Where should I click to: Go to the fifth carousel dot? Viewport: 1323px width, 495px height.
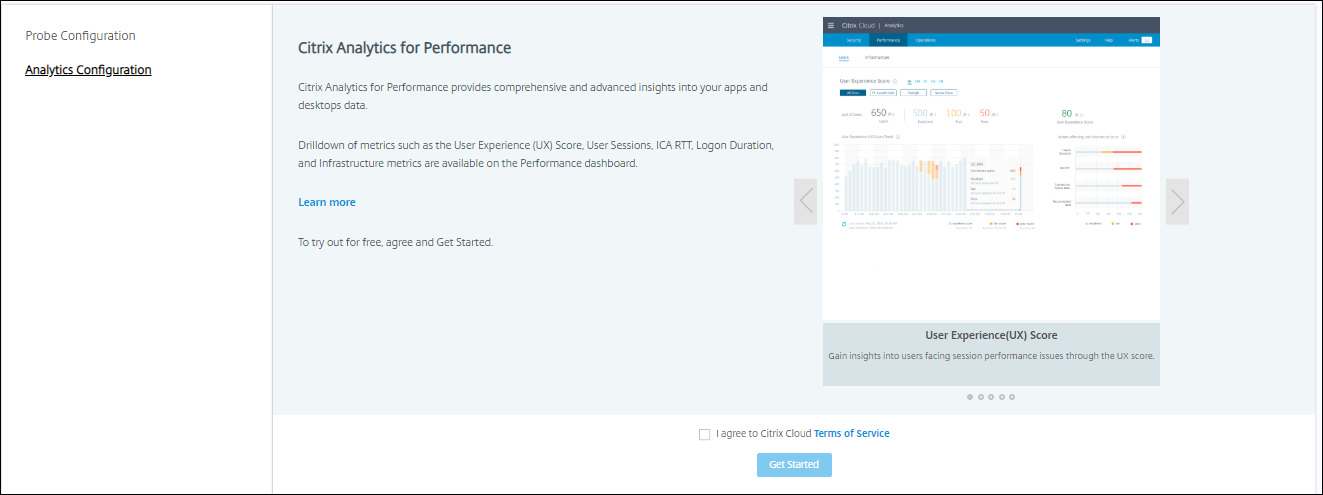[x=1012, y=397]
